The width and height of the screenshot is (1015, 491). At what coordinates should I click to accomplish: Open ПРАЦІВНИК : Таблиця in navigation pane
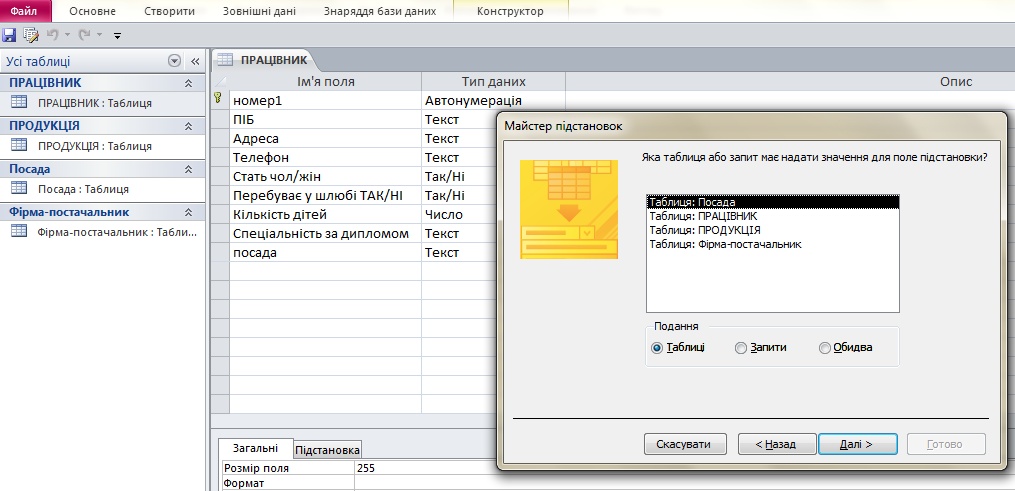102,103
